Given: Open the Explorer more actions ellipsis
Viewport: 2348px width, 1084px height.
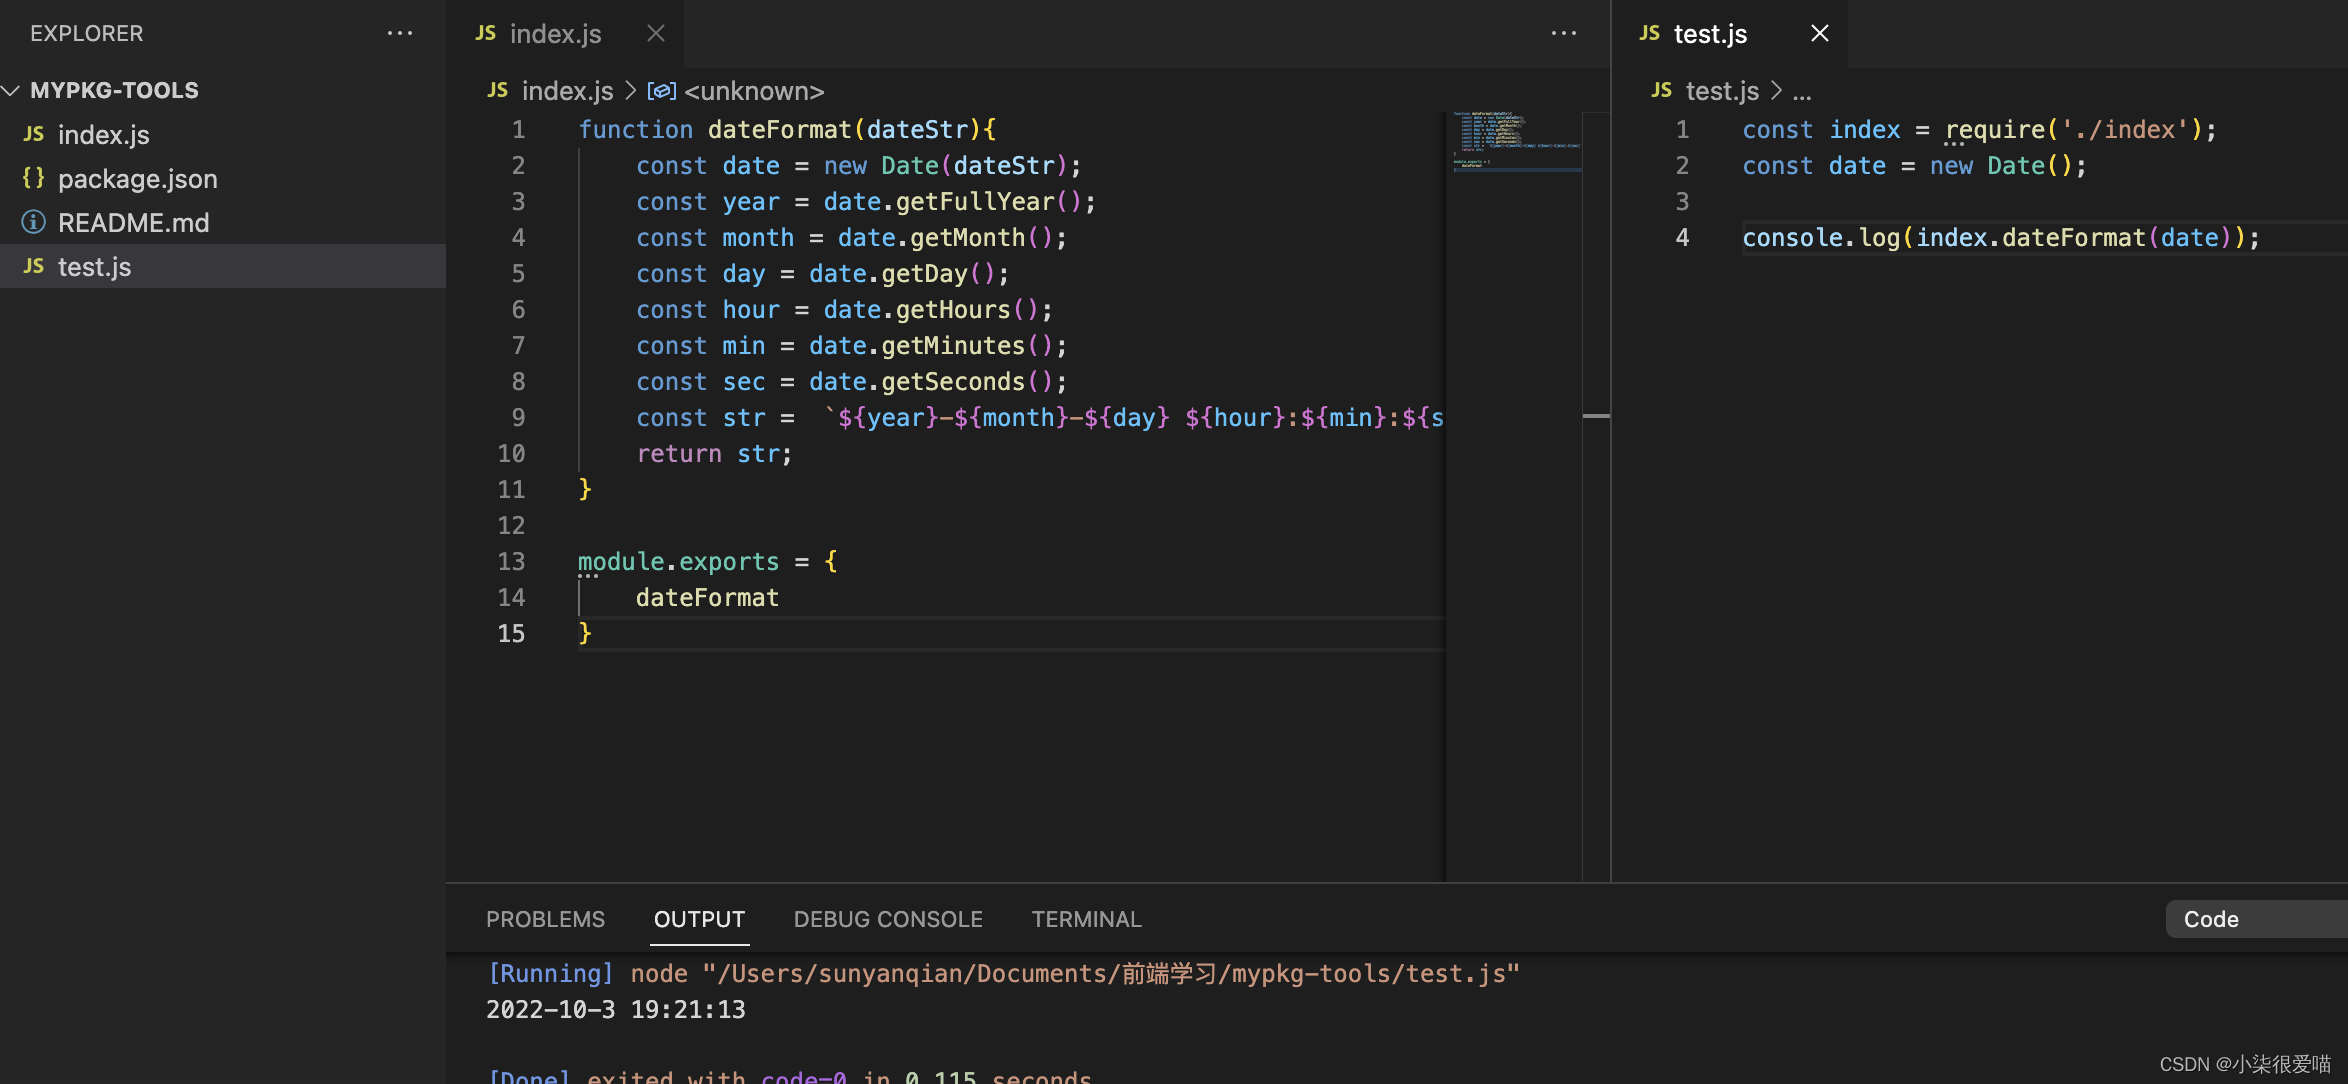Looking at the screenshot, I should pyautogui.click(x=399, y=33).
